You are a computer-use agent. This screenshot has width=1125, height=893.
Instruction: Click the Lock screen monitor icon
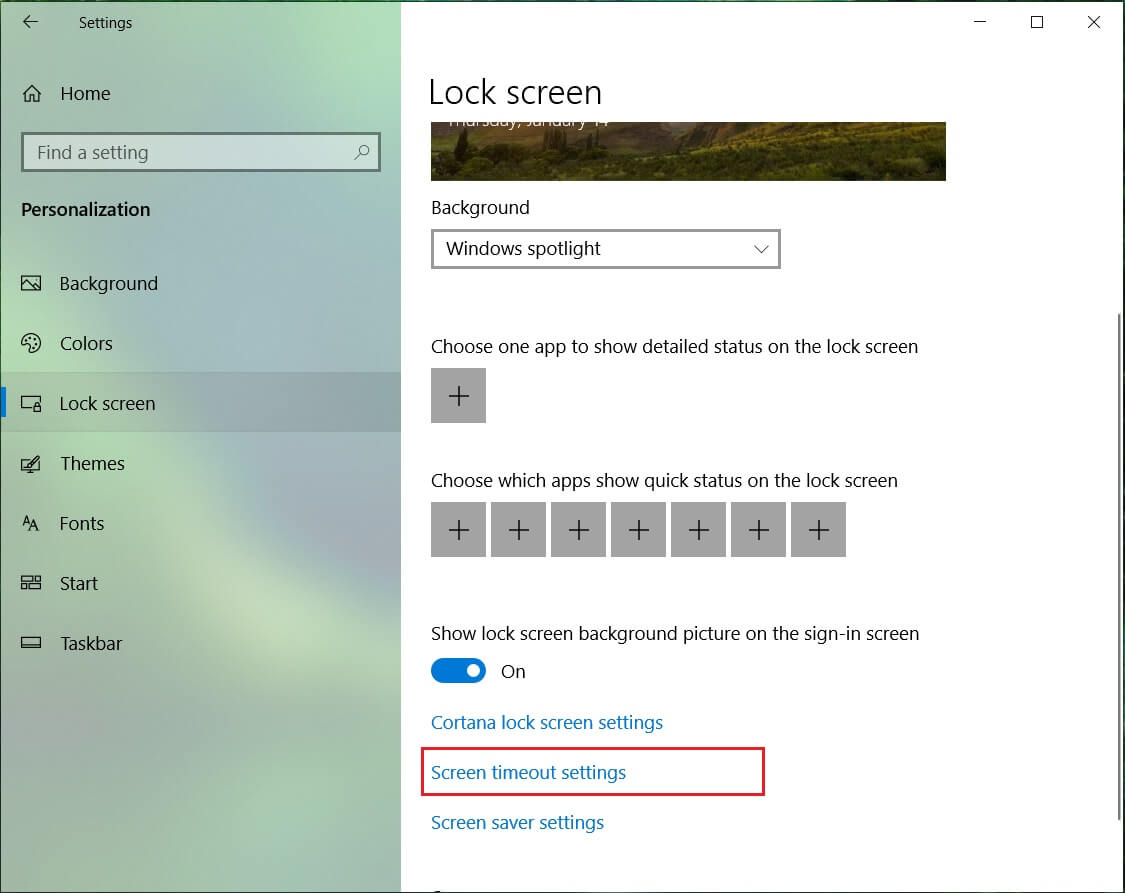[x=31, y=403]
